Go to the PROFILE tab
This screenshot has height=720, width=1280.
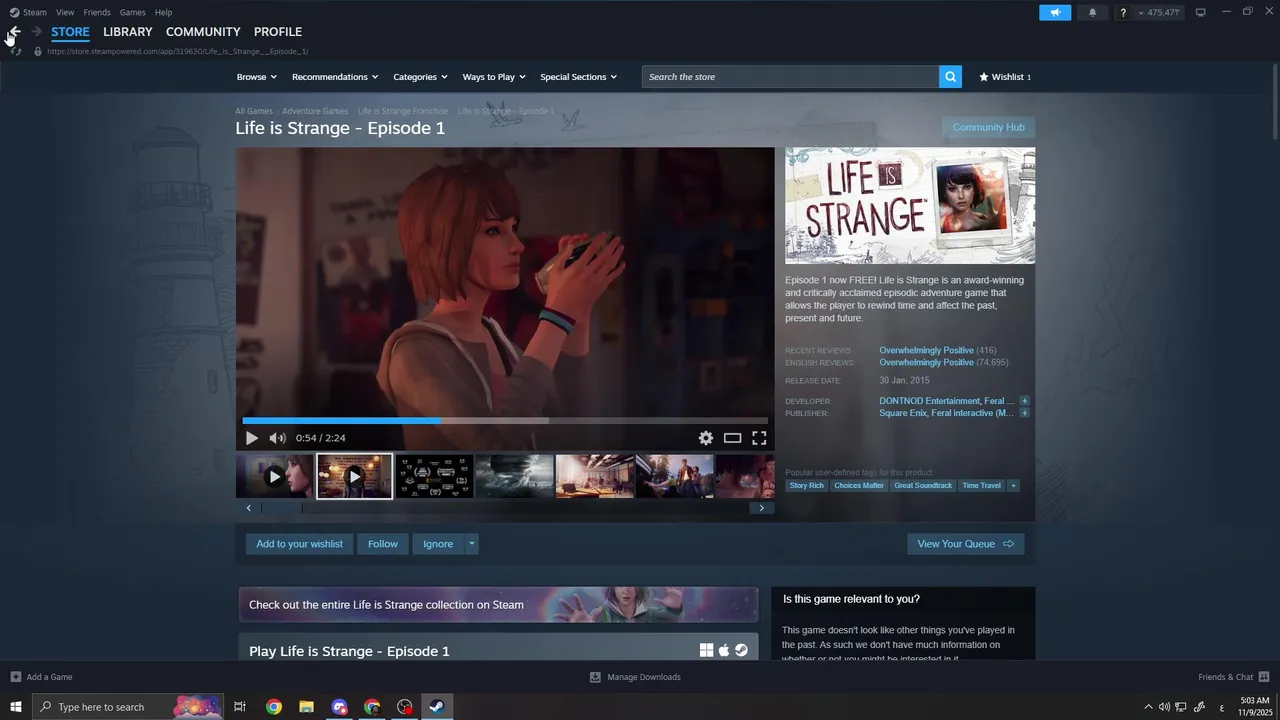point(278,32)
